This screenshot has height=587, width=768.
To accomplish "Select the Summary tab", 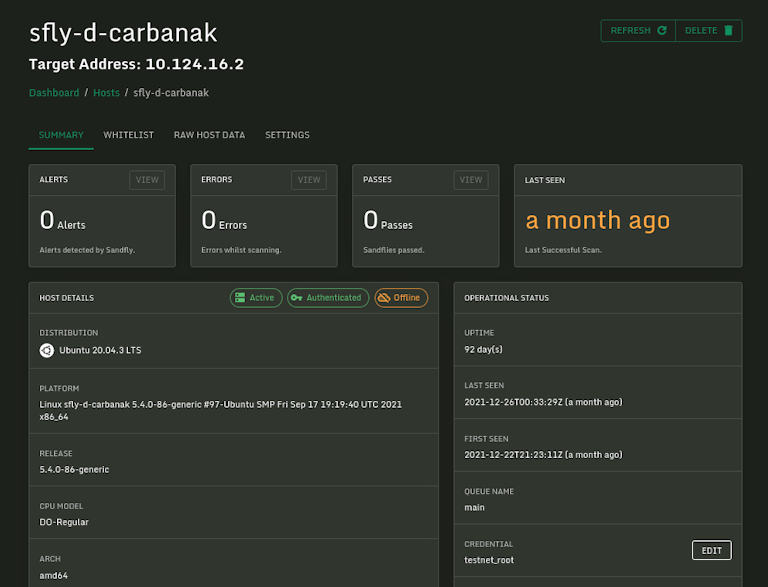I will coord(61,135).
